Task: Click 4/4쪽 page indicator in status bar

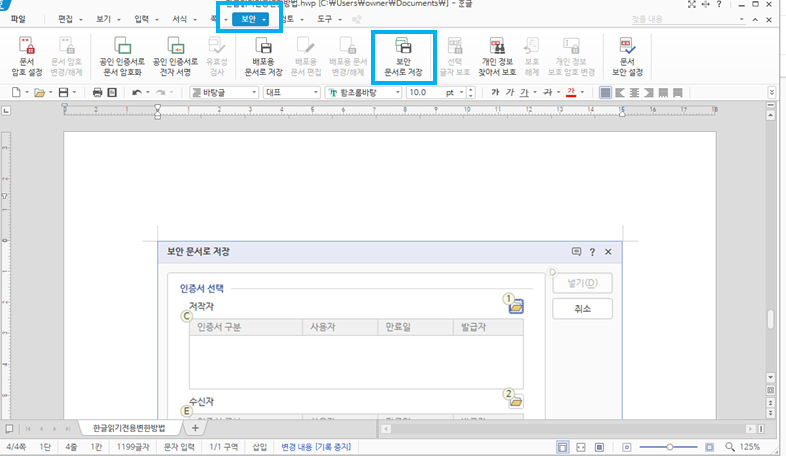Action: [17, 446]
